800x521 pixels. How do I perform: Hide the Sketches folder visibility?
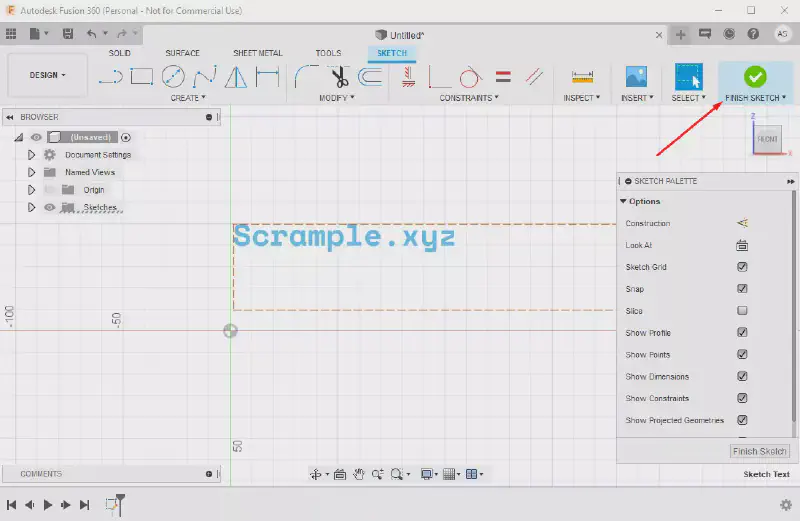(x=49, y=207)
